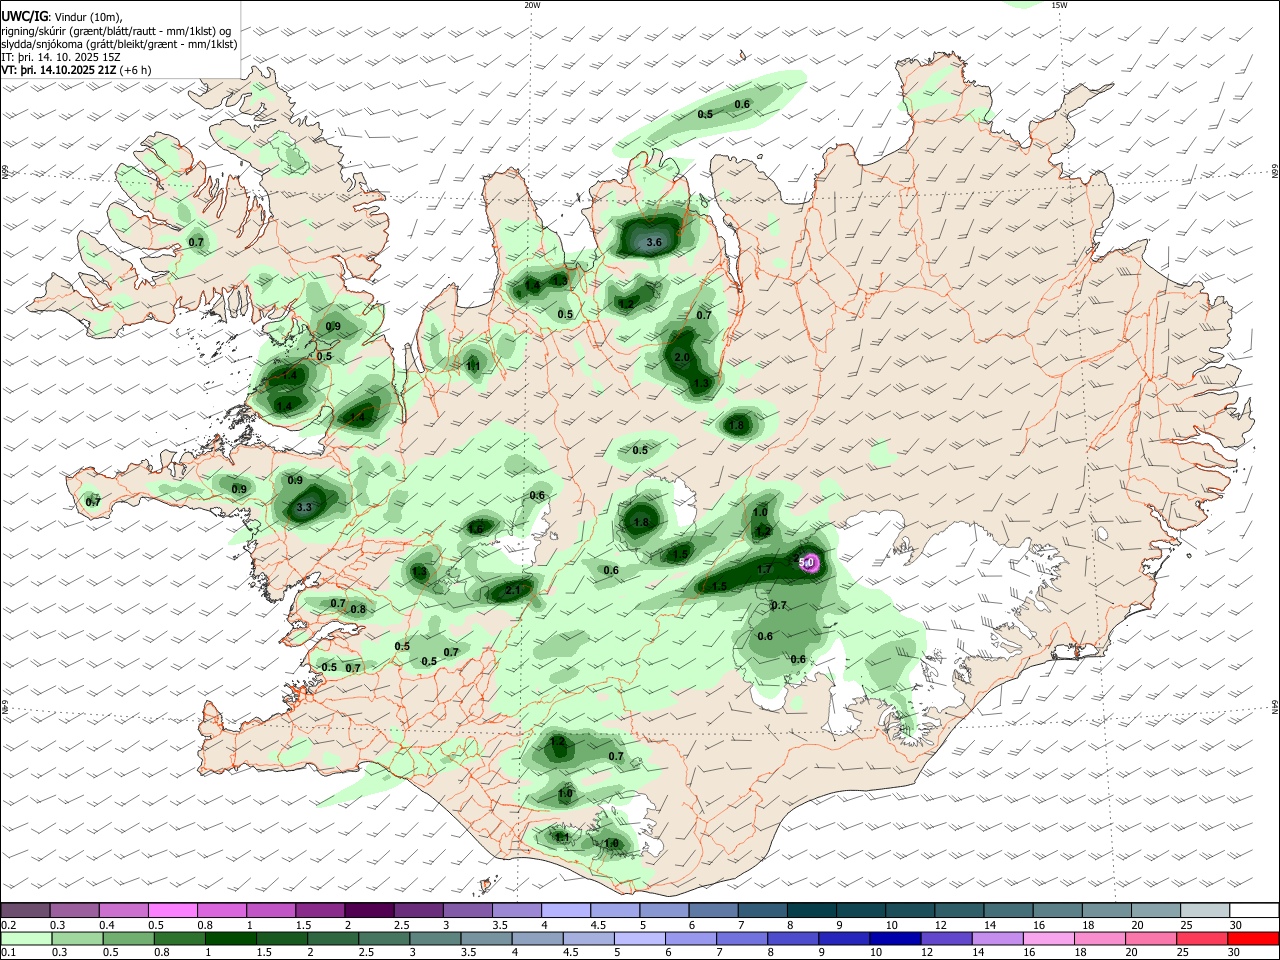The image size is (1280, 960).
Task: Select the white 30 swatch on snow scale
Action: 1254,910
